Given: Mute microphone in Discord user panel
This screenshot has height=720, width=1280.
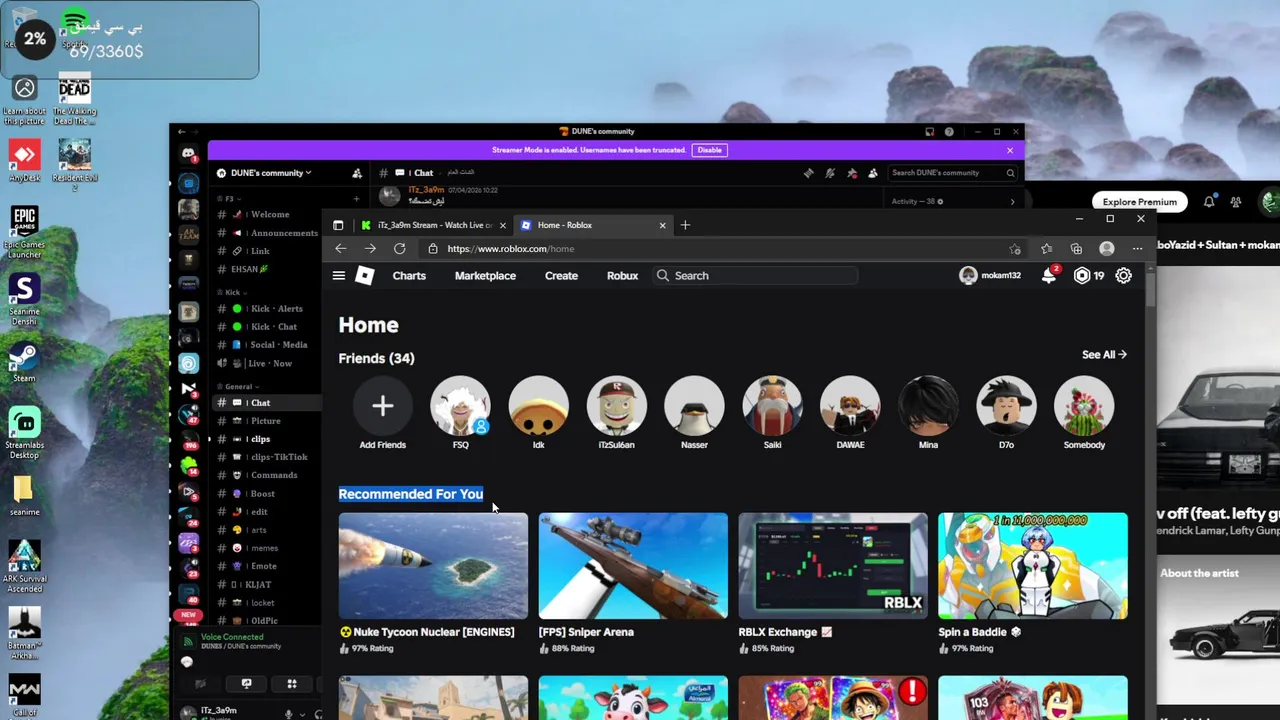Looking at the screenshot, I should pos(289,713).
